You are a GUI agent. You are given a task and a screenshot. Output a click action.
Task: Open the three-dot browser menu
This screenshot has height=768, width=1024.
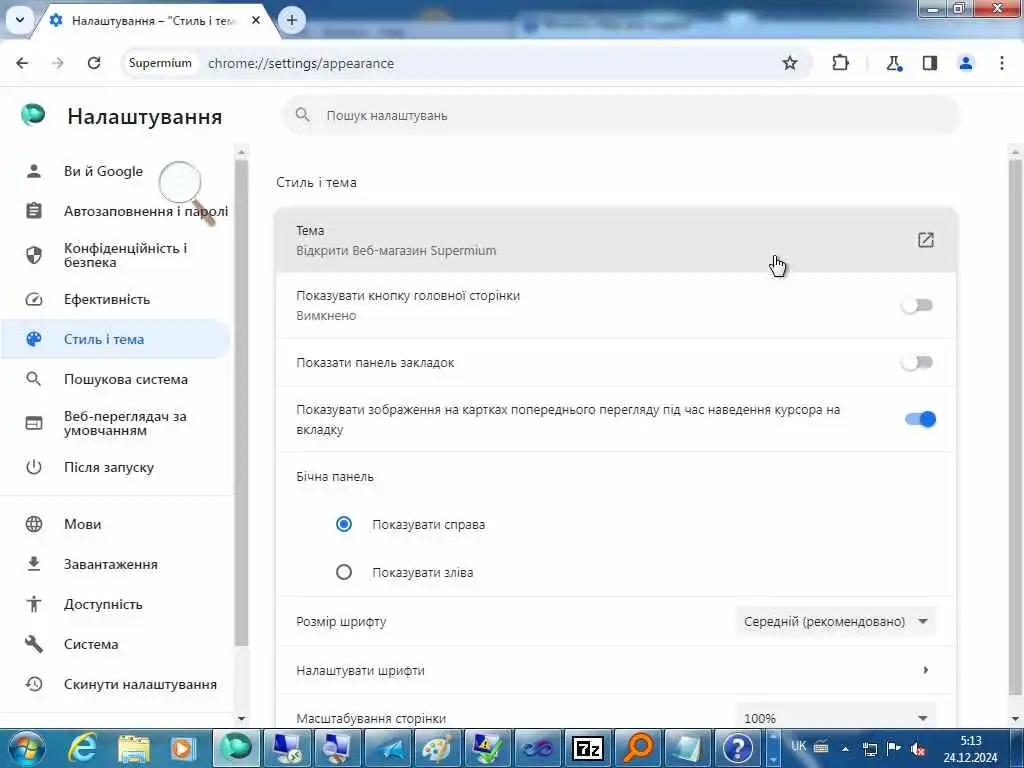1002,63
